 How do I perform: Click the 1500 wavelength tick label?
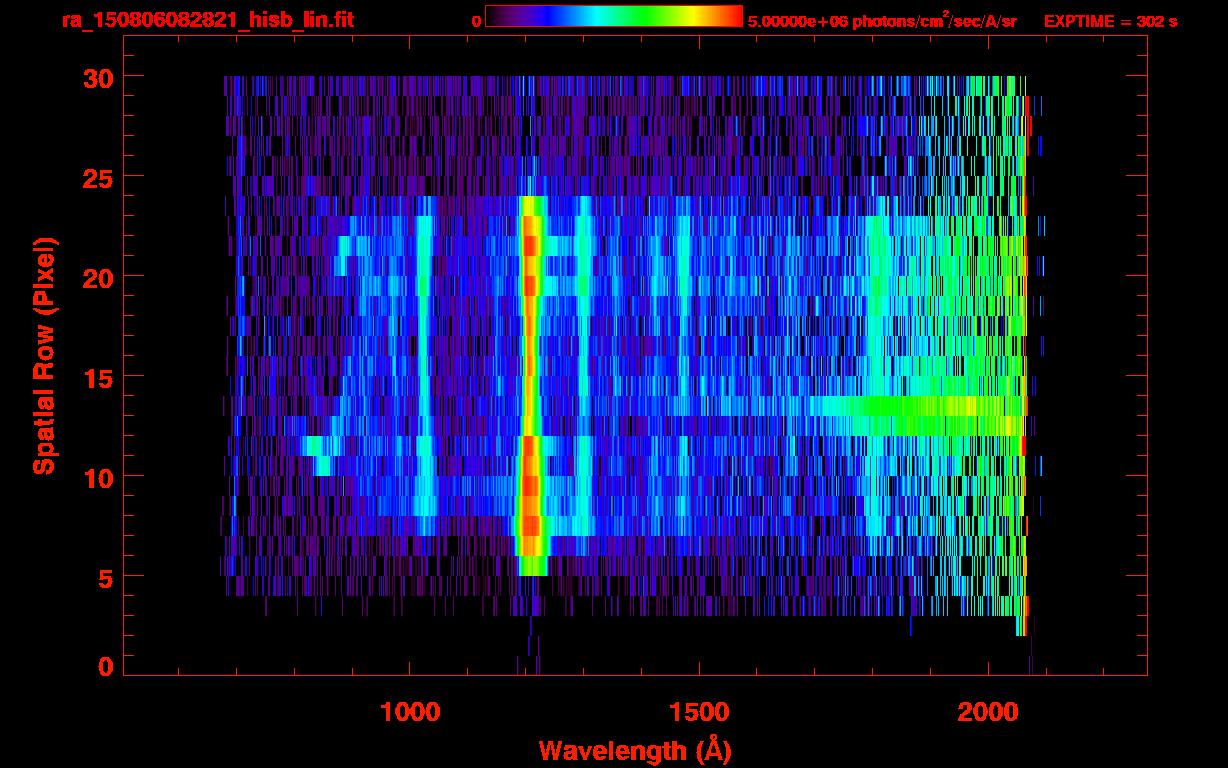[x=699, y=712]
